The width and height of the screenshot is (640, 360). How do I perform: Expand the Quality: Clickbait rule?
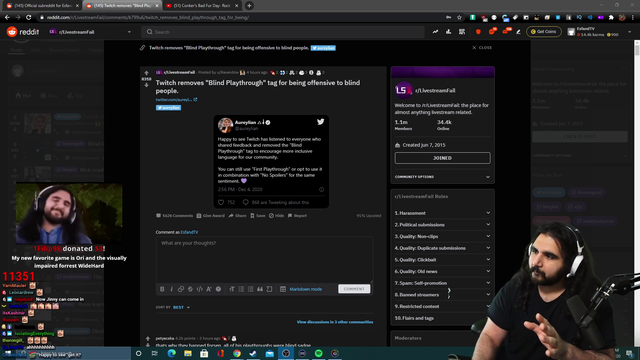tap(442, 260)
